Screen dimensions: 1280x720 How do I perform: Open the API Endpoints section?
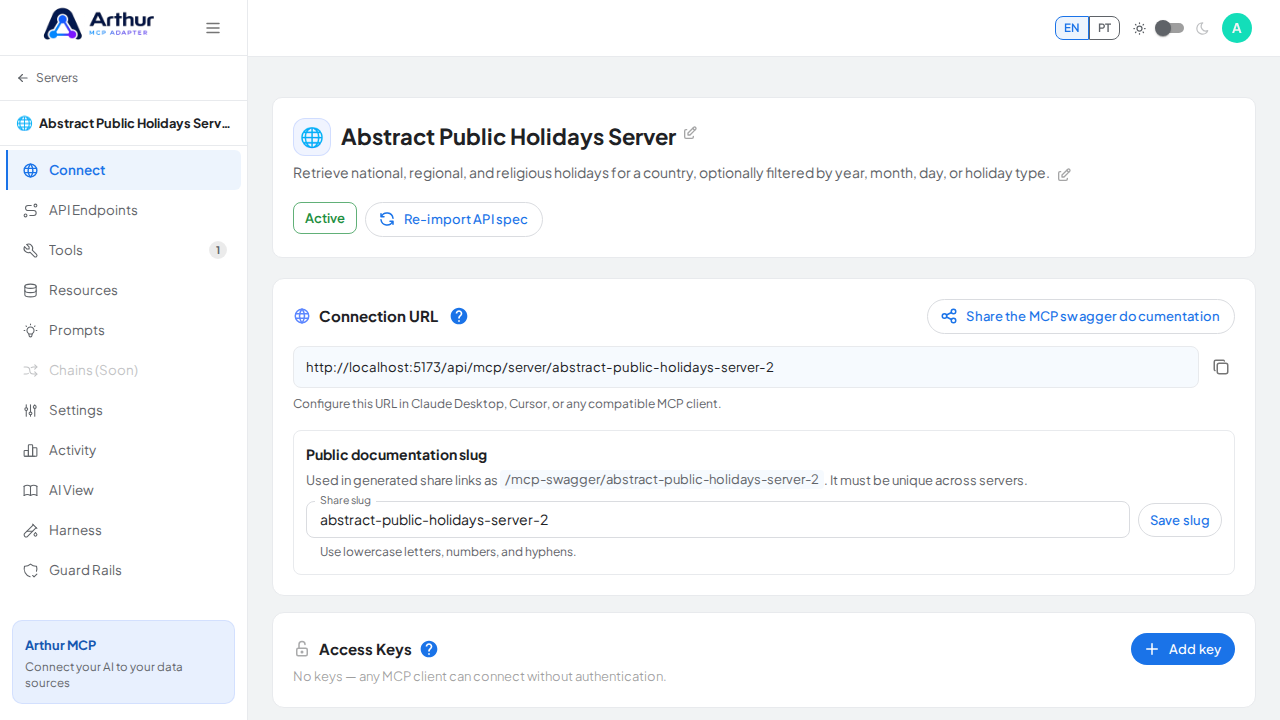(123, 210)
